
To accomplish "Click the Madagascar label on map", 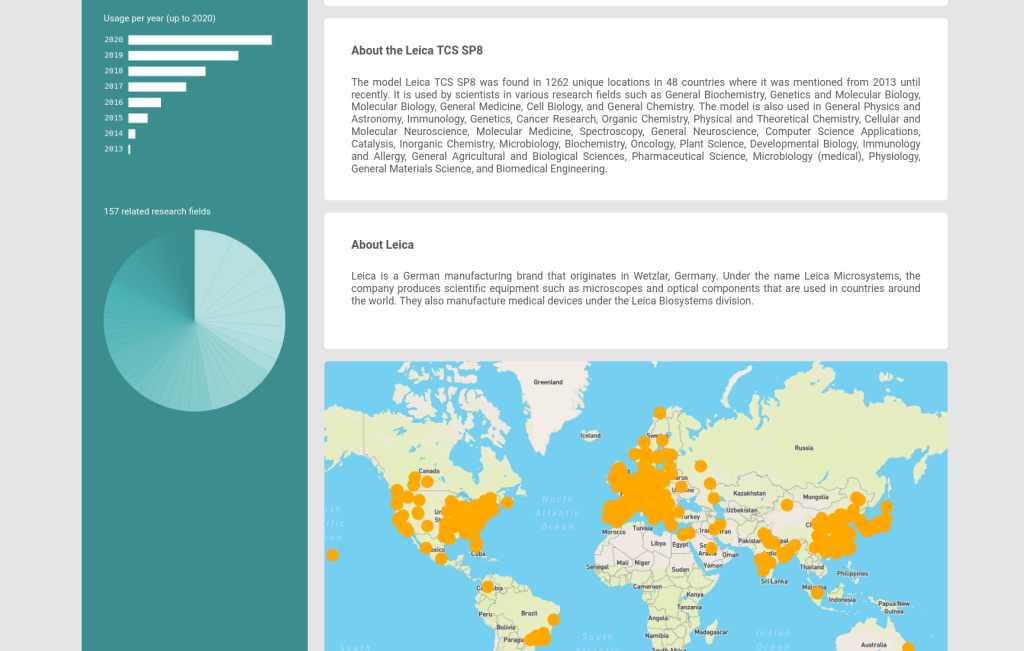I will (x=711, y=632).
